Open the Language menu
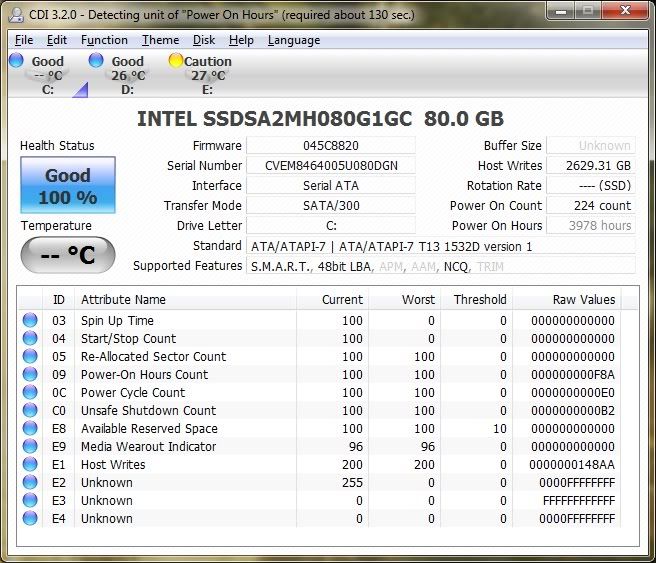Image resolution: width=656 pixels, height=563 pixels. point(294,40)
